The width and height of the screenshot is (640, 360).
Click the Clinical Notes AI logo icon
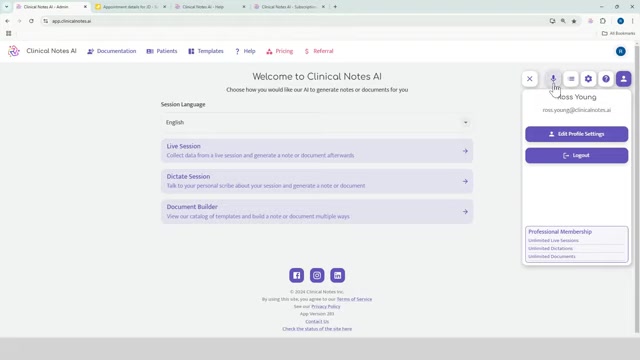[x=13, y=51]
